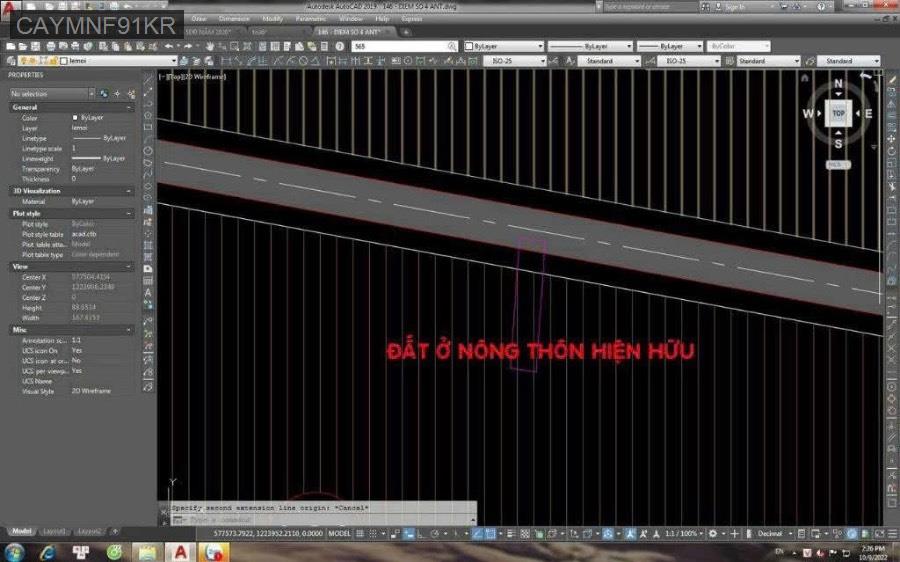Switch to the Layout1 tab
This screenshot has width=900, height=562.
pyautogui.click(x=54, y=531)
